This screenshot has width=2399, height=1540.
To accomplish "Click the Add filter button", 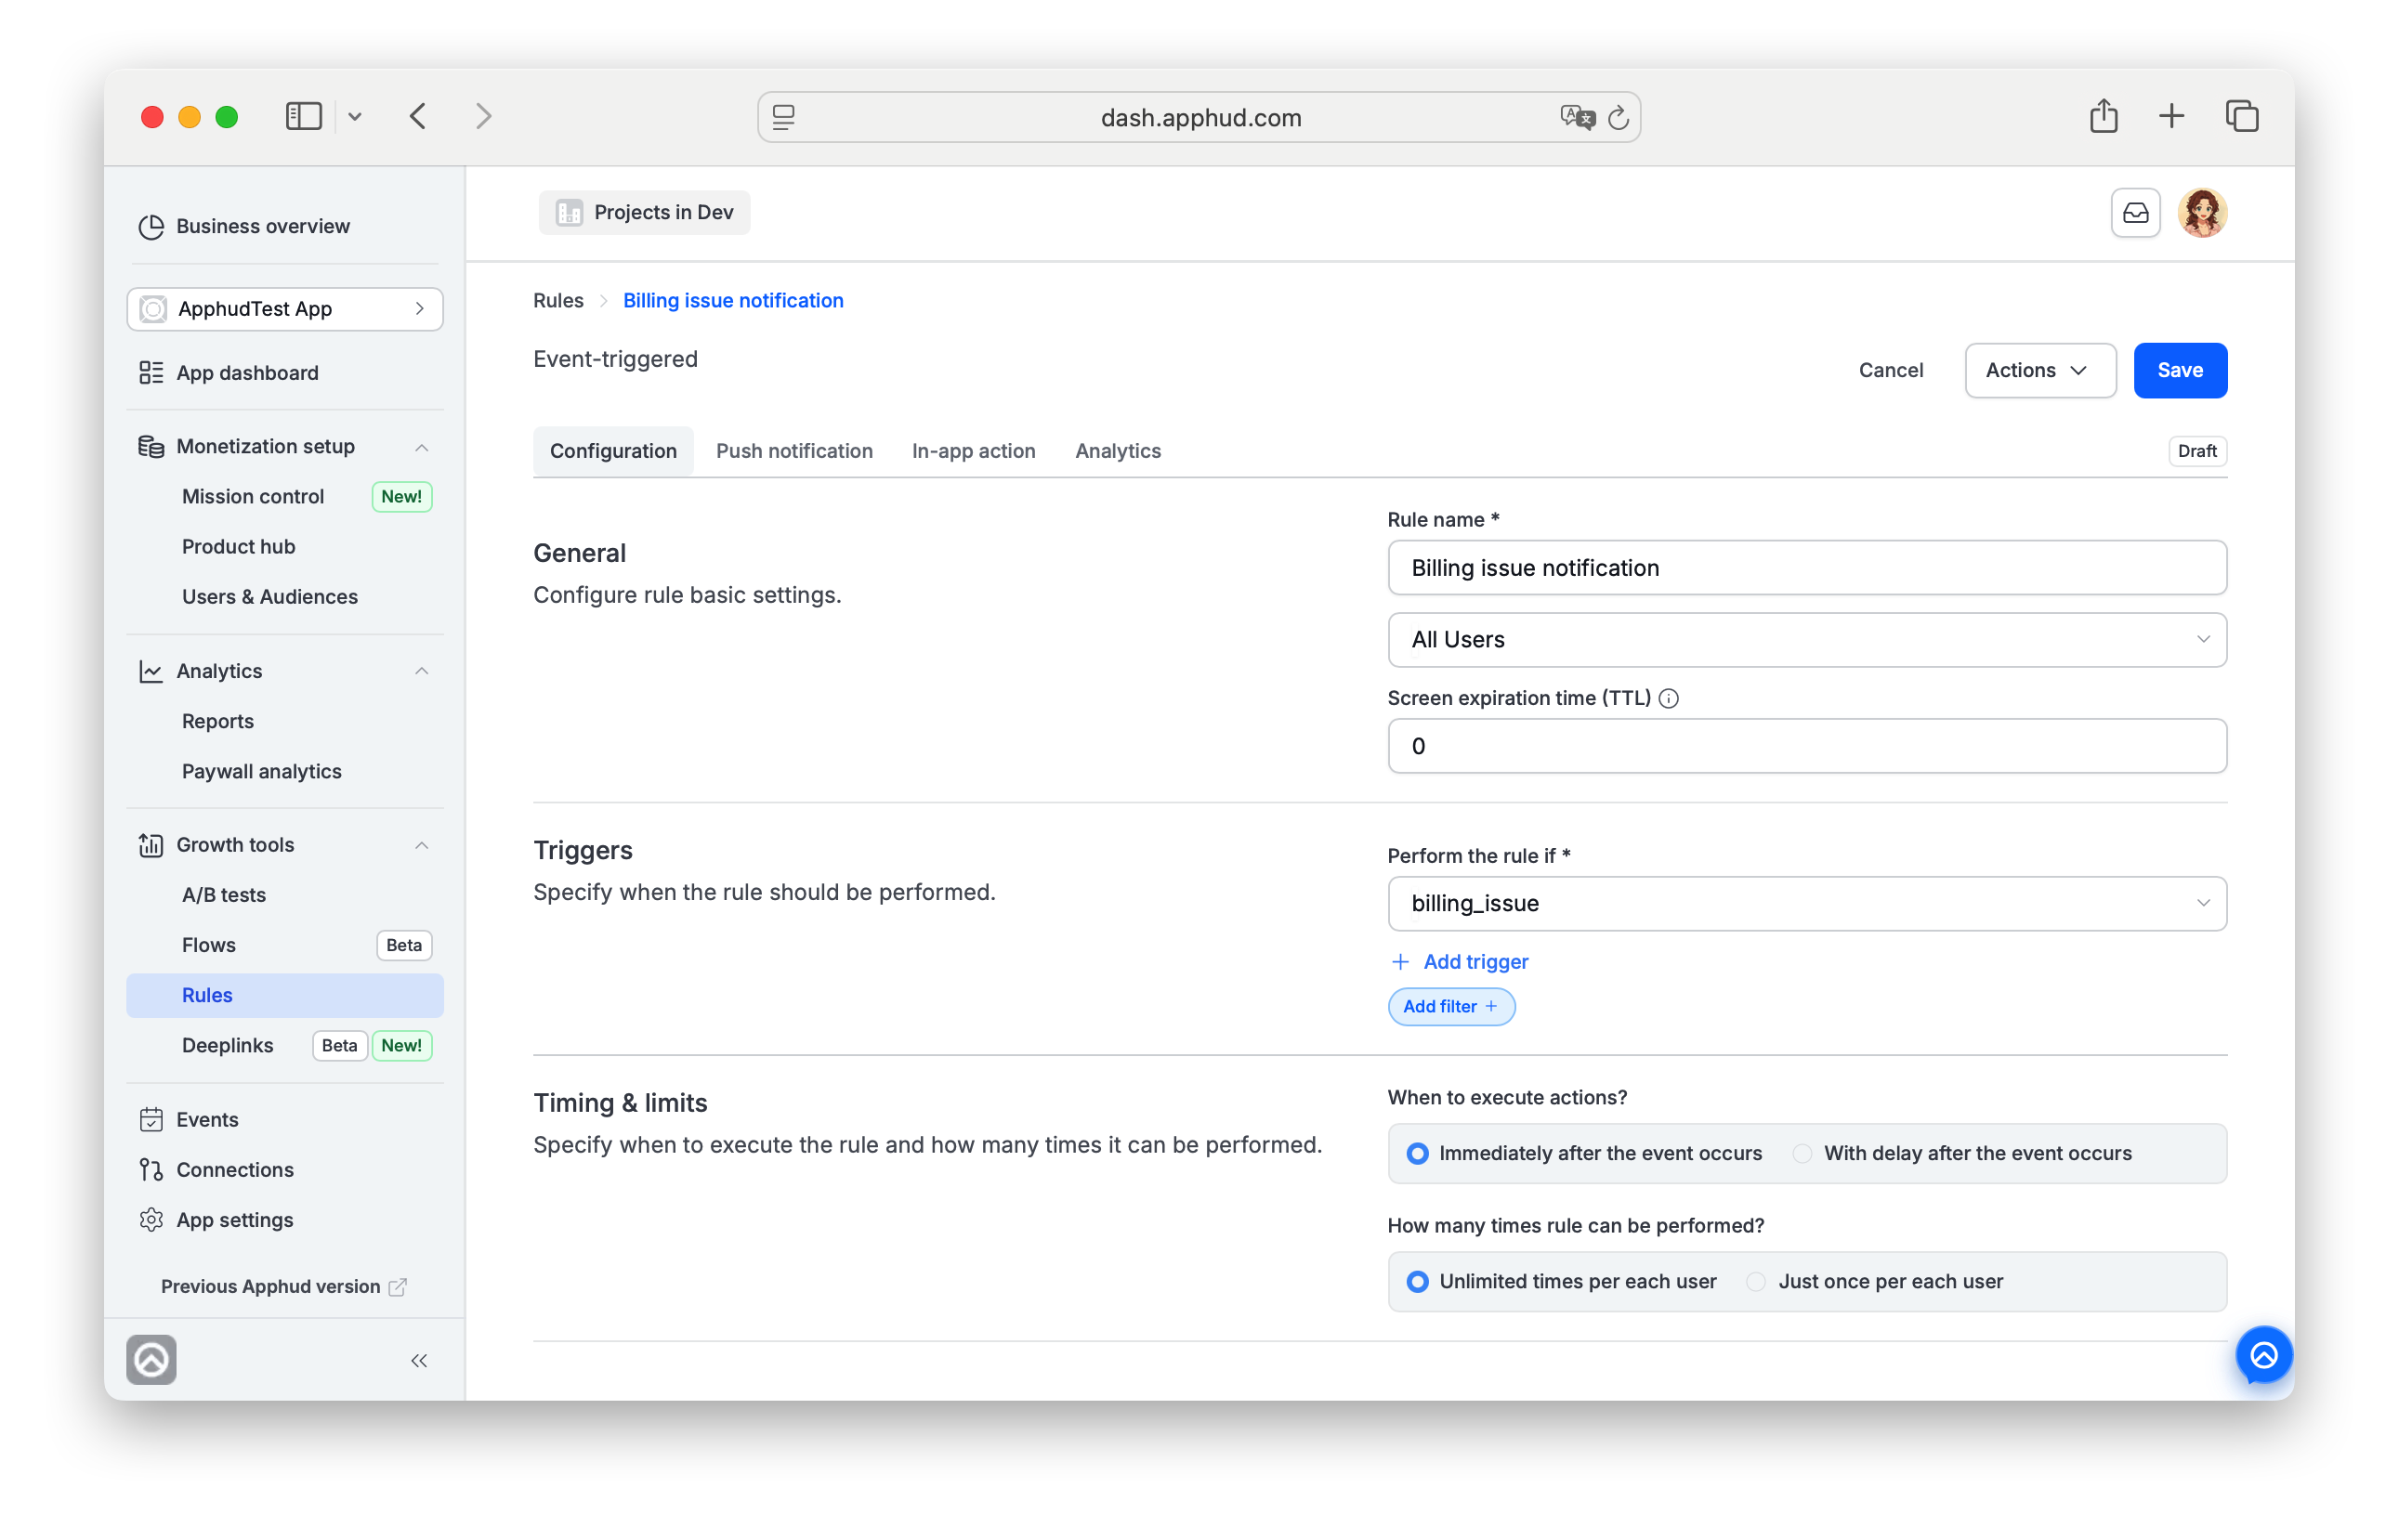I will point(1450,1007).
